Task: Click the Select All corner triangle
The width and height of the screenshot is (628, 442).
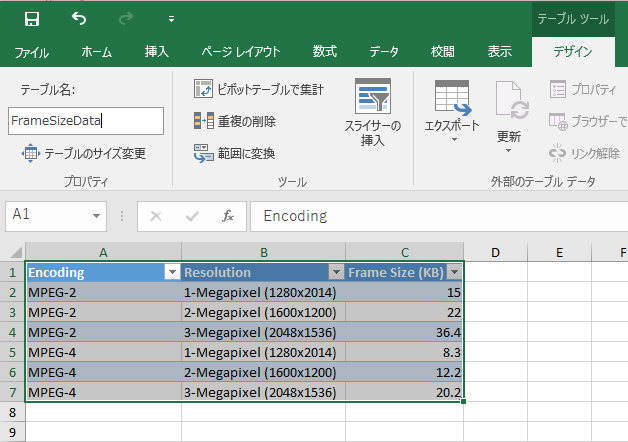Action: click(x=15, y=253)
